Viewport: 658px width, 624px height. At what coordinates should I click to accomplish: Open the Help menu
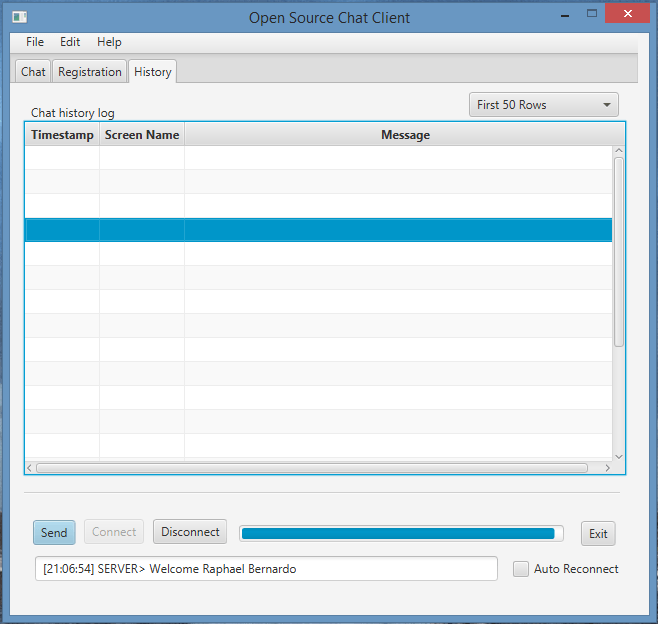click(109, 42)
